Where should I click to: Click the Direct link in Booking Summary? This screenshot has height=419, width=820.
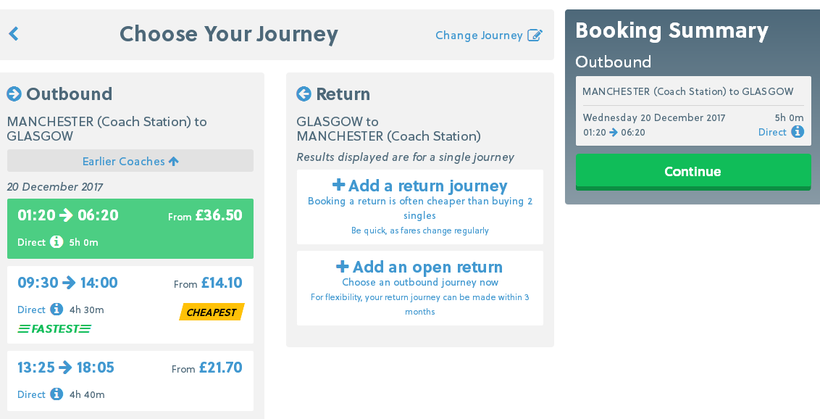tap(772, 132)
